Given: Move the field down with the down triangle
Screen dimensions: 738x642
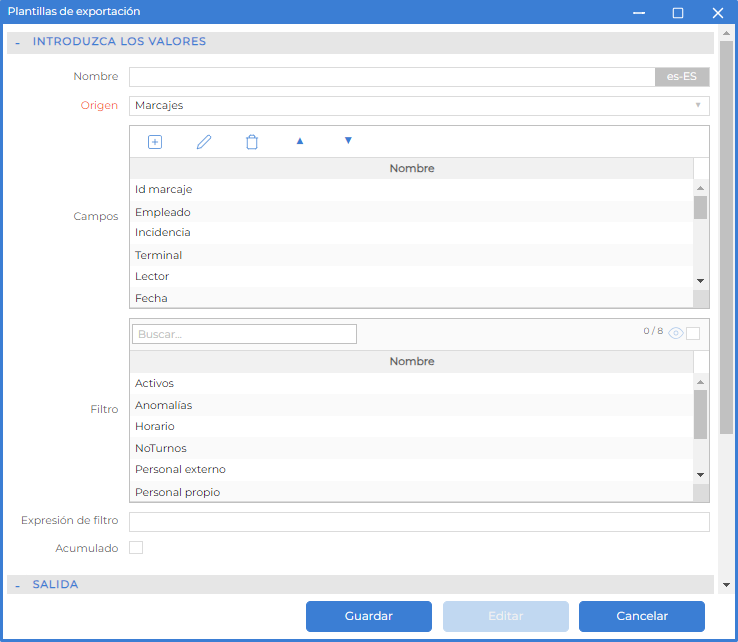Looking at the screenshot, I should [x=348, y=140].
